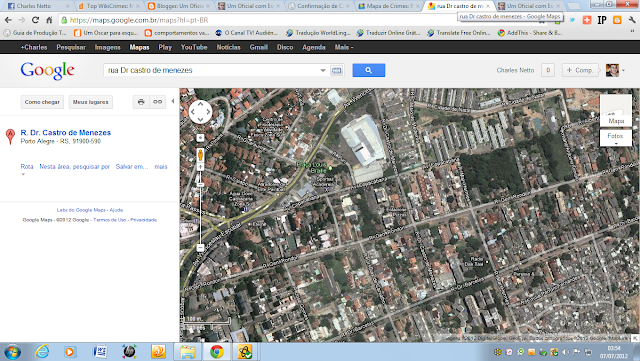
Task: Open notifications counter box showing 0
Action: 548,70
